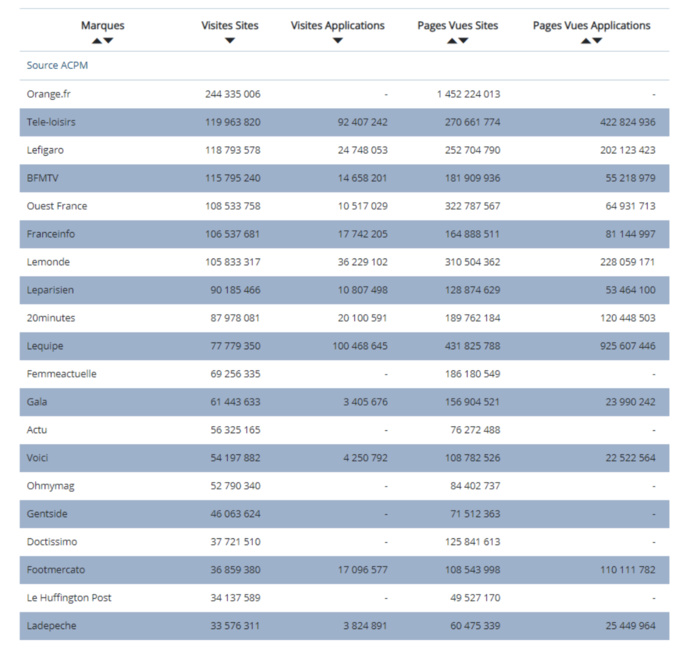Click the Visites Sites descending sort arrow
This screenshot has height=654, width=689.
pos(230,41)
